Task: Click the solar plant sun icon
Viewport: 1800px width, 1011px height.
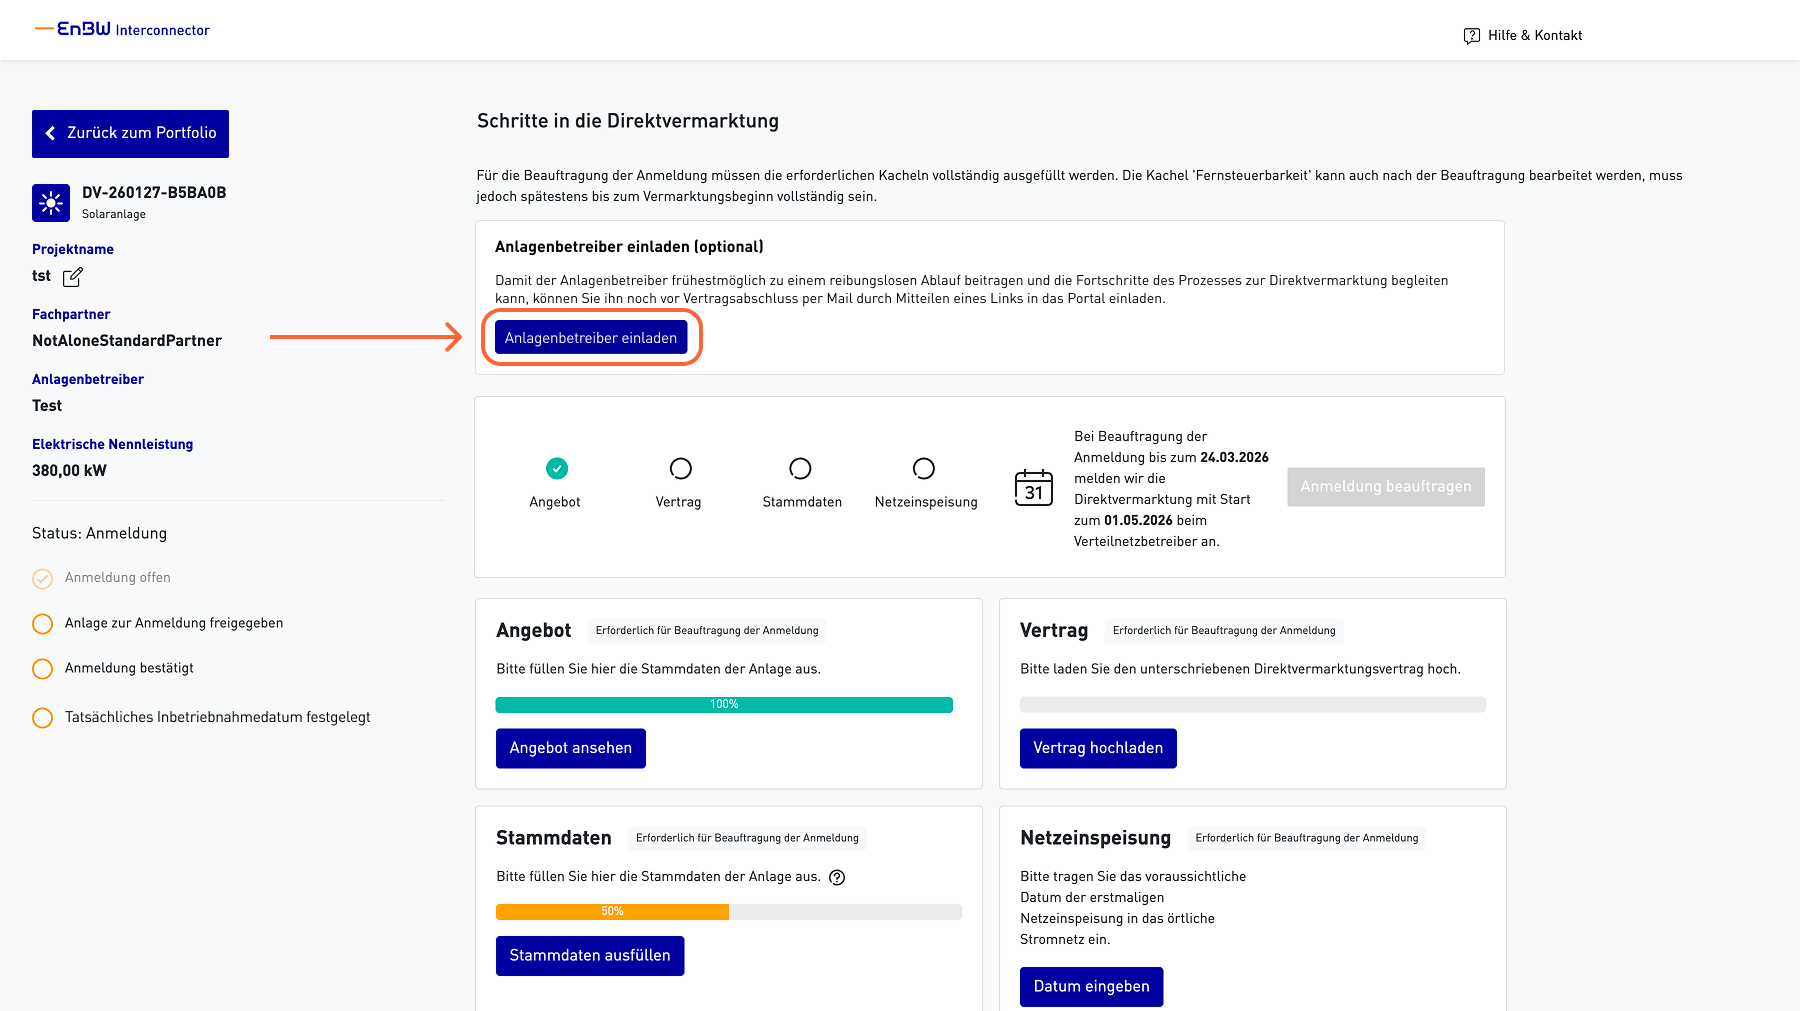Action: (x=51, y=203)
